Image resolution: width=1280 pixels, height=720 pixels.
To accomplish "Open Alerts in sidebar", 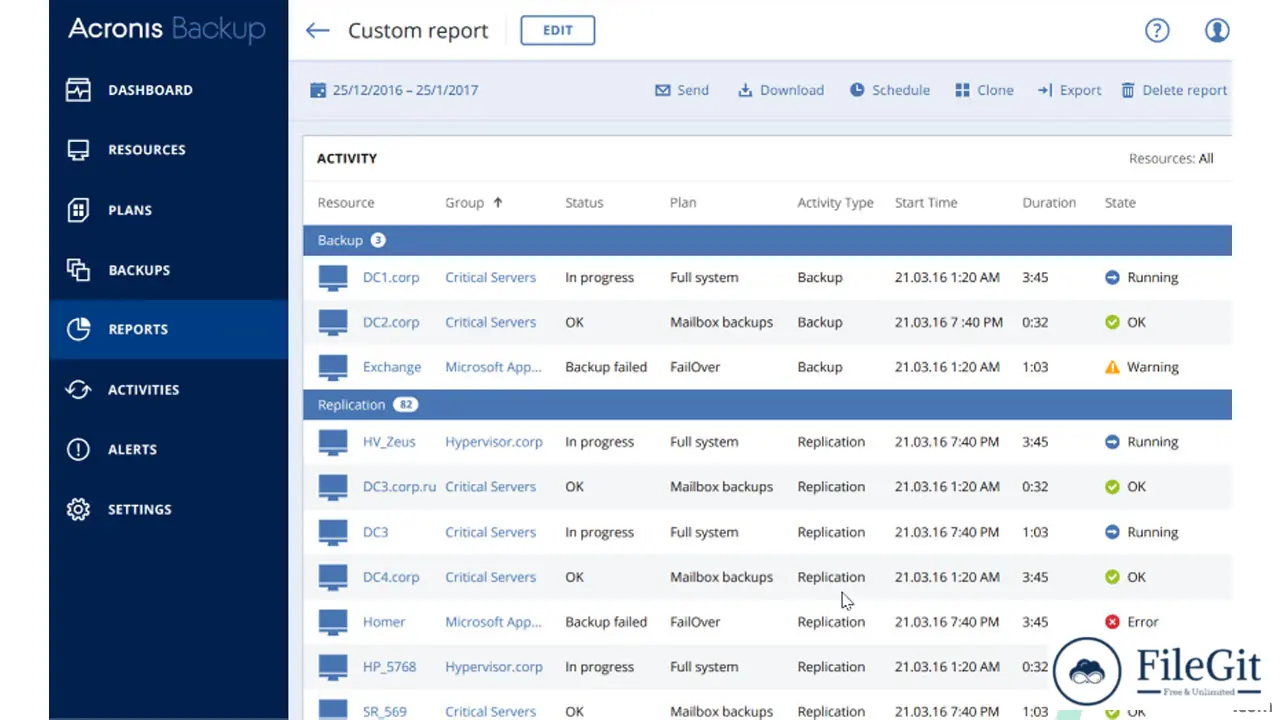I will click(x=168, y=450).
